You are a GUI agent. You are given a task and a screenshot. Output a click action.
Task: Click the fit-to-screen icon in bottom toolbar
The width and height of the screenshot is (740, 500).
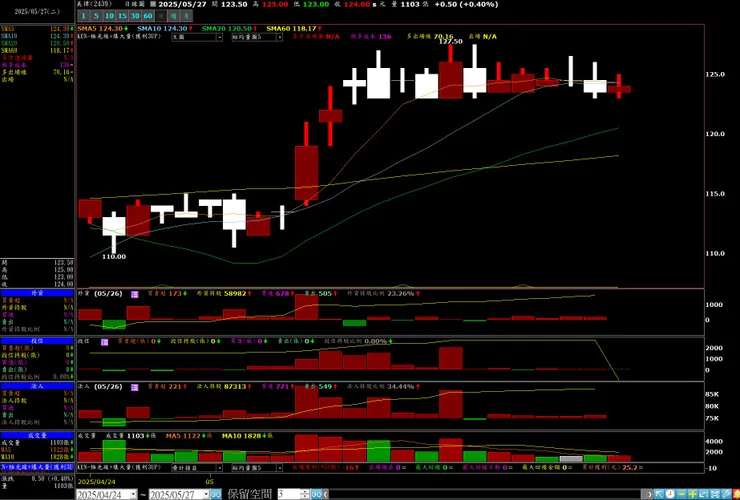[714, 494]
